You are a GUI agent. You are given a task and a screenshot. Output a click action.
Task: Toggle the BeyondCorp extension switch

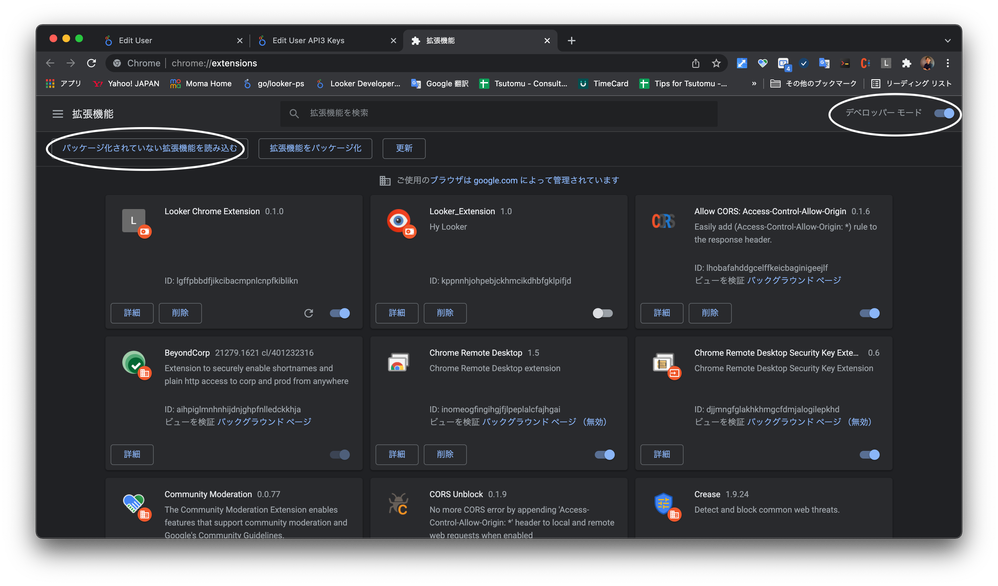pos(340,454)
